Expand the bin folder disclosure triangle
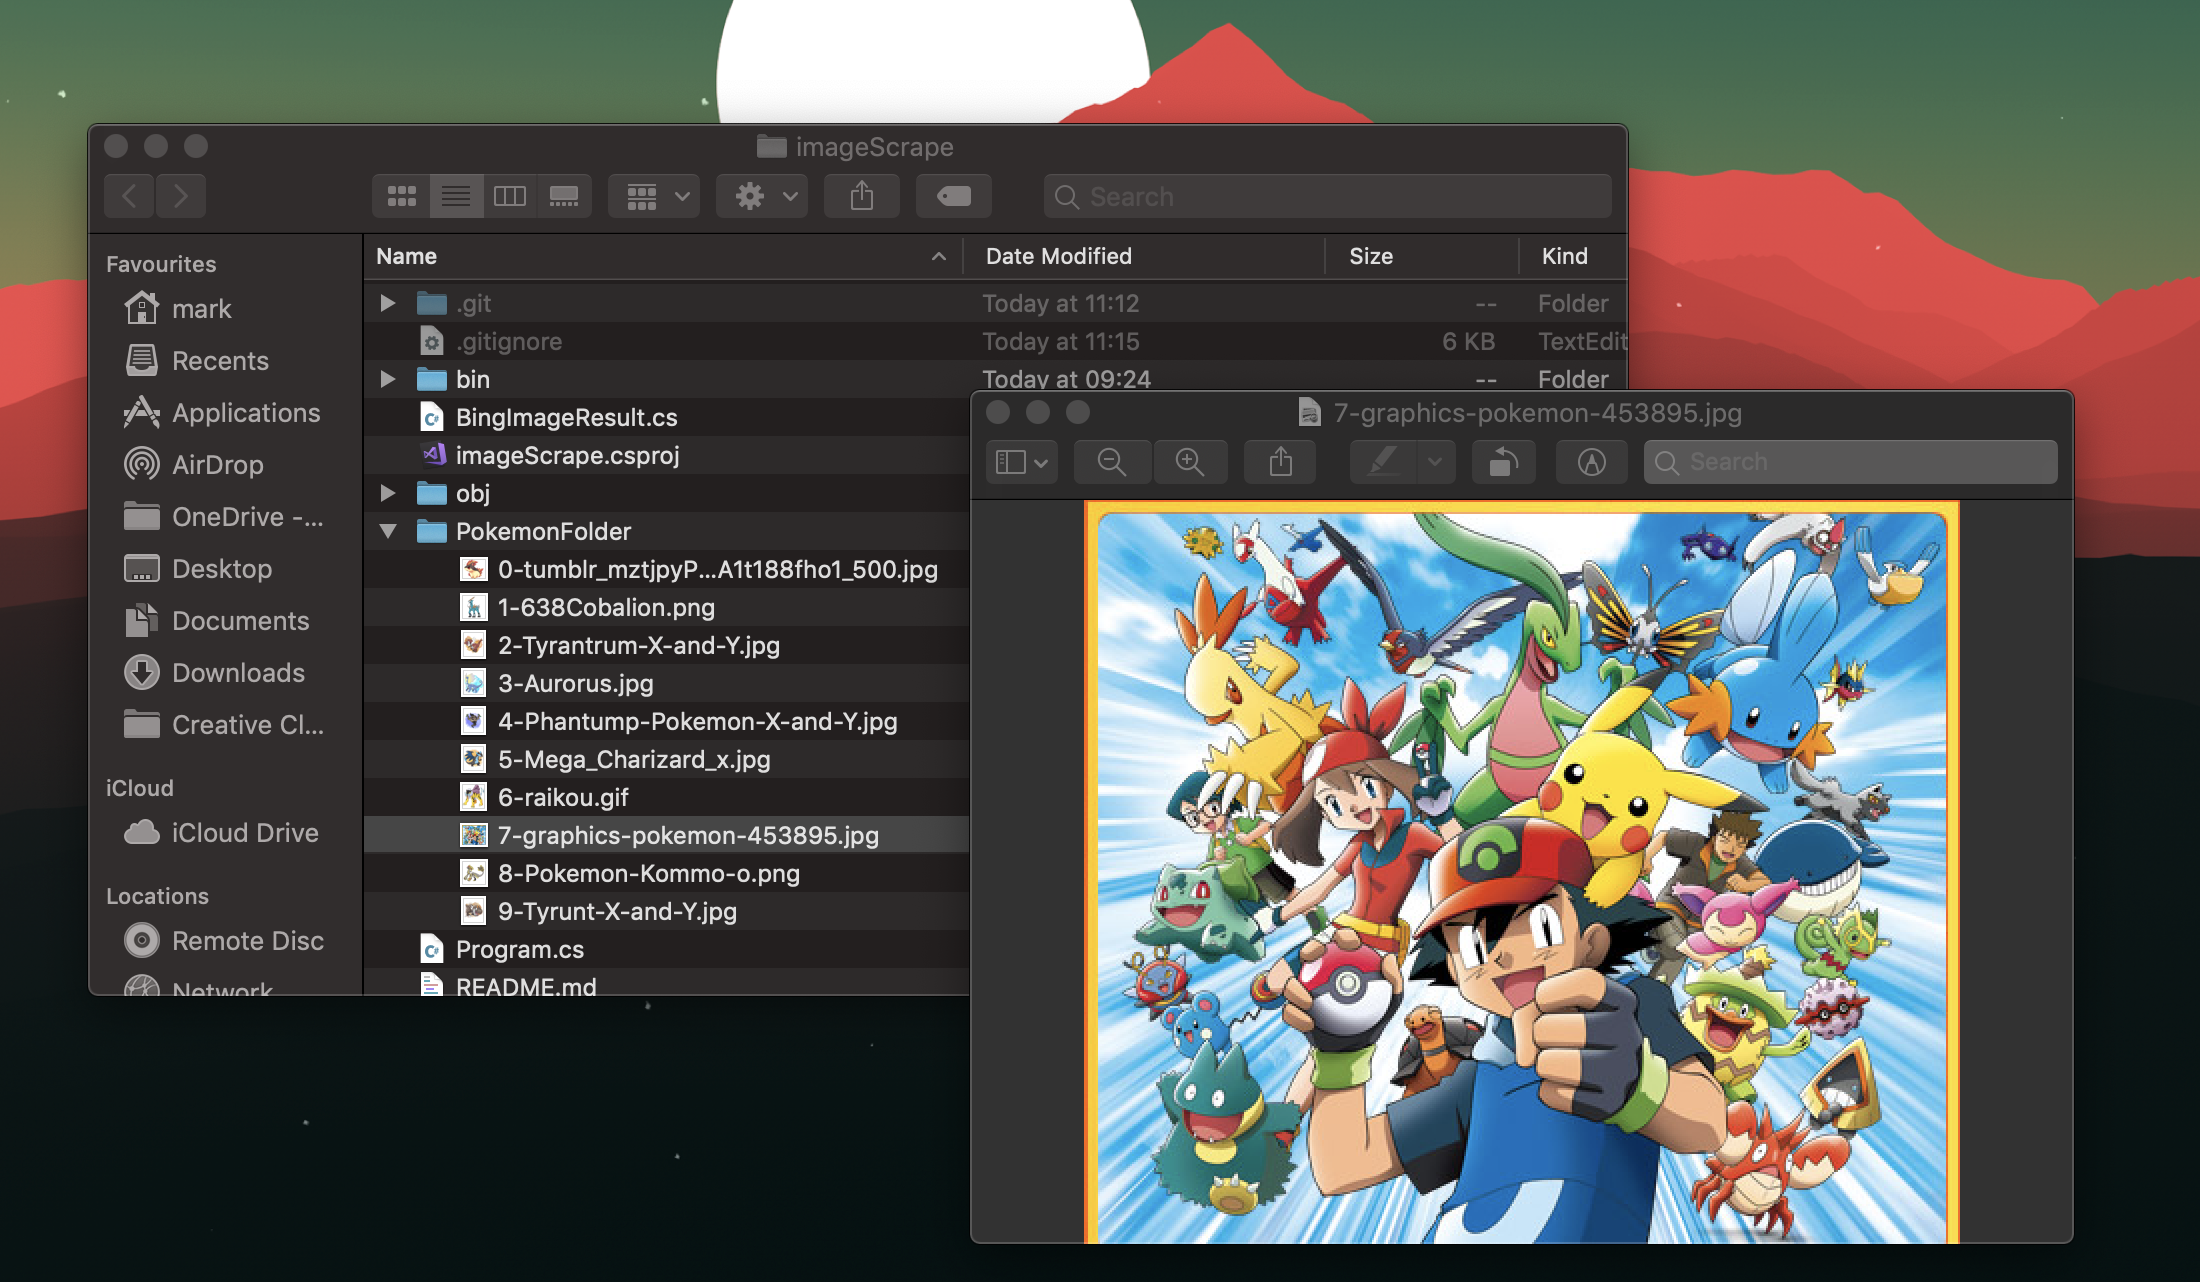Image resolution: width=2200 pixels, height=1282 pixels. [388, 379]
